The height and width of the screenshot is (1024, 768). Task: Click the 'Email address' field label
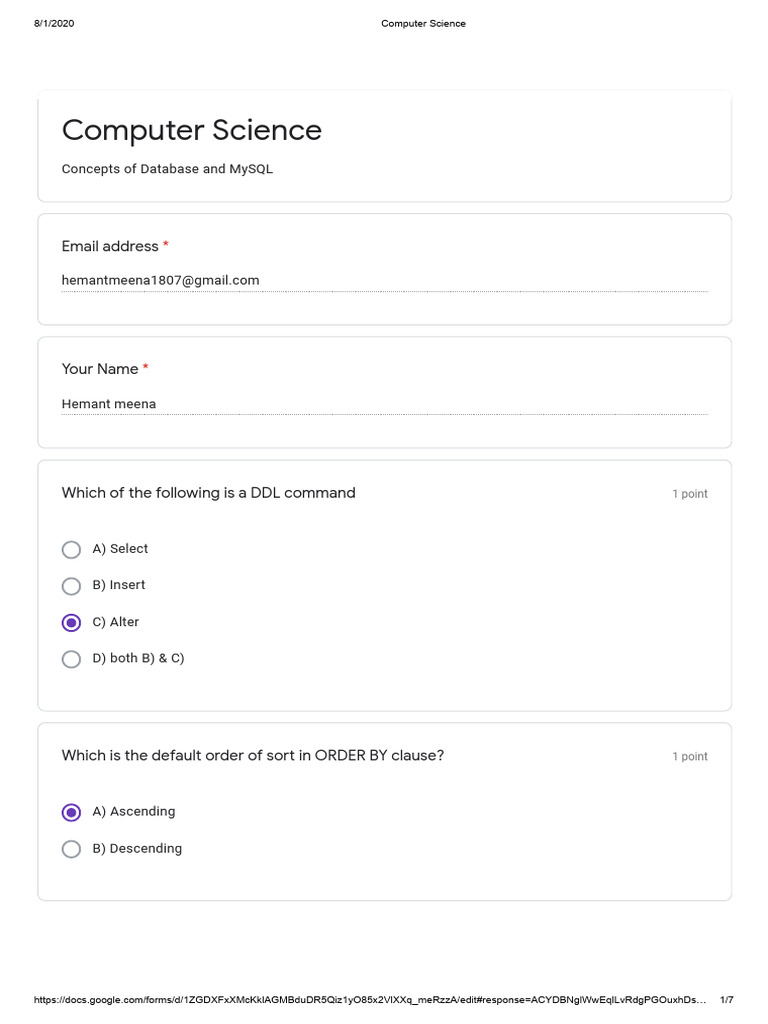(110, 246)
